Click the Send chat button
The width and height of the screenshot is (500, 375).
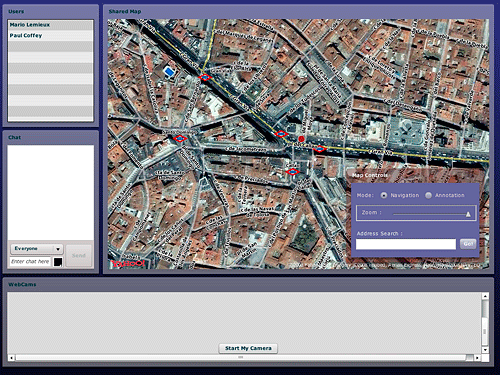[x=79, y=256]
